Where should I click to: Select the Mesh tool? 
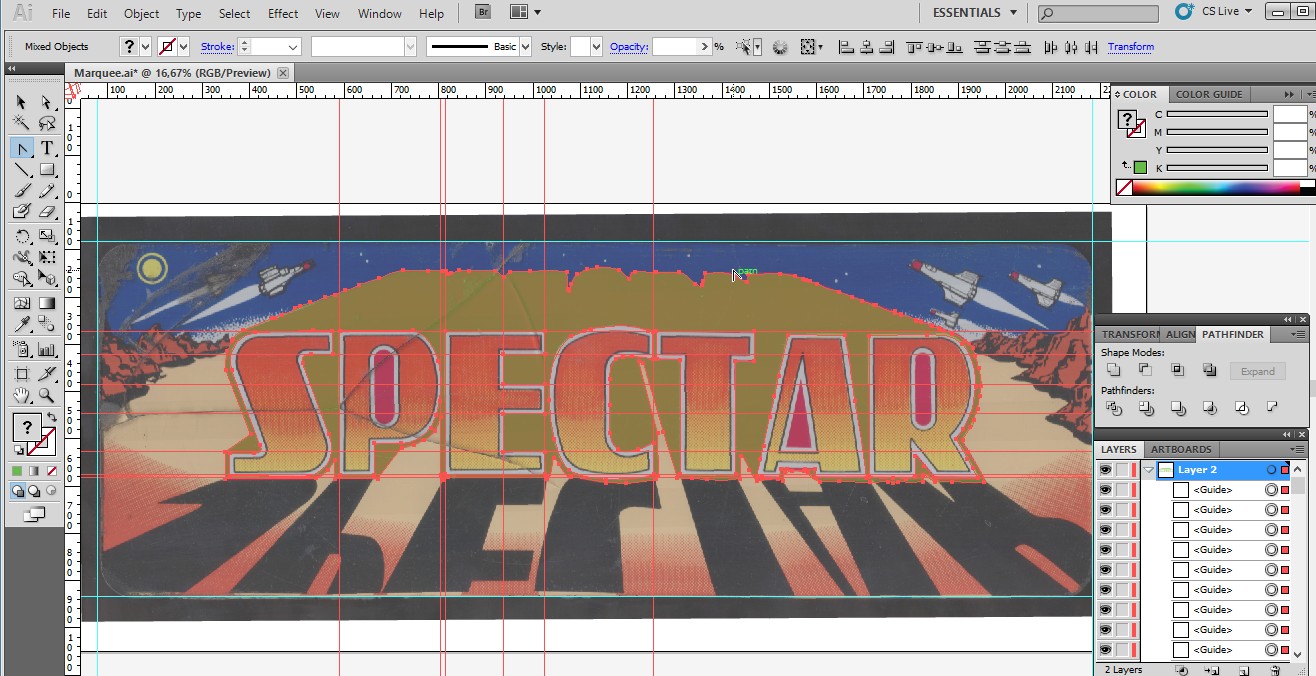21,304
